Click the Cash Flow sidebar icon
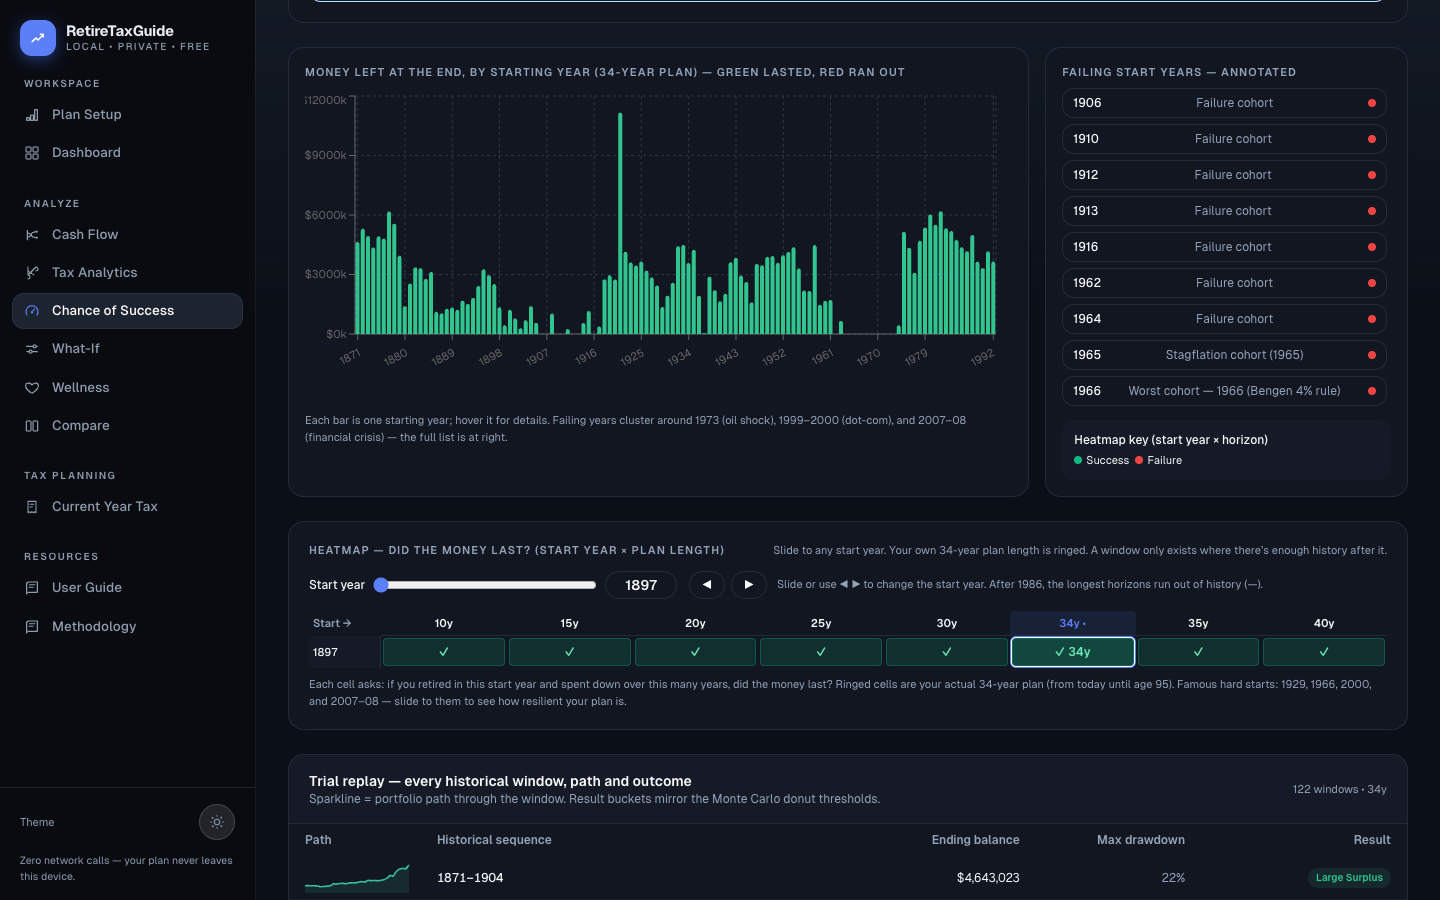The height and width of the screenshot is (900, 1440). pos(32,235)
